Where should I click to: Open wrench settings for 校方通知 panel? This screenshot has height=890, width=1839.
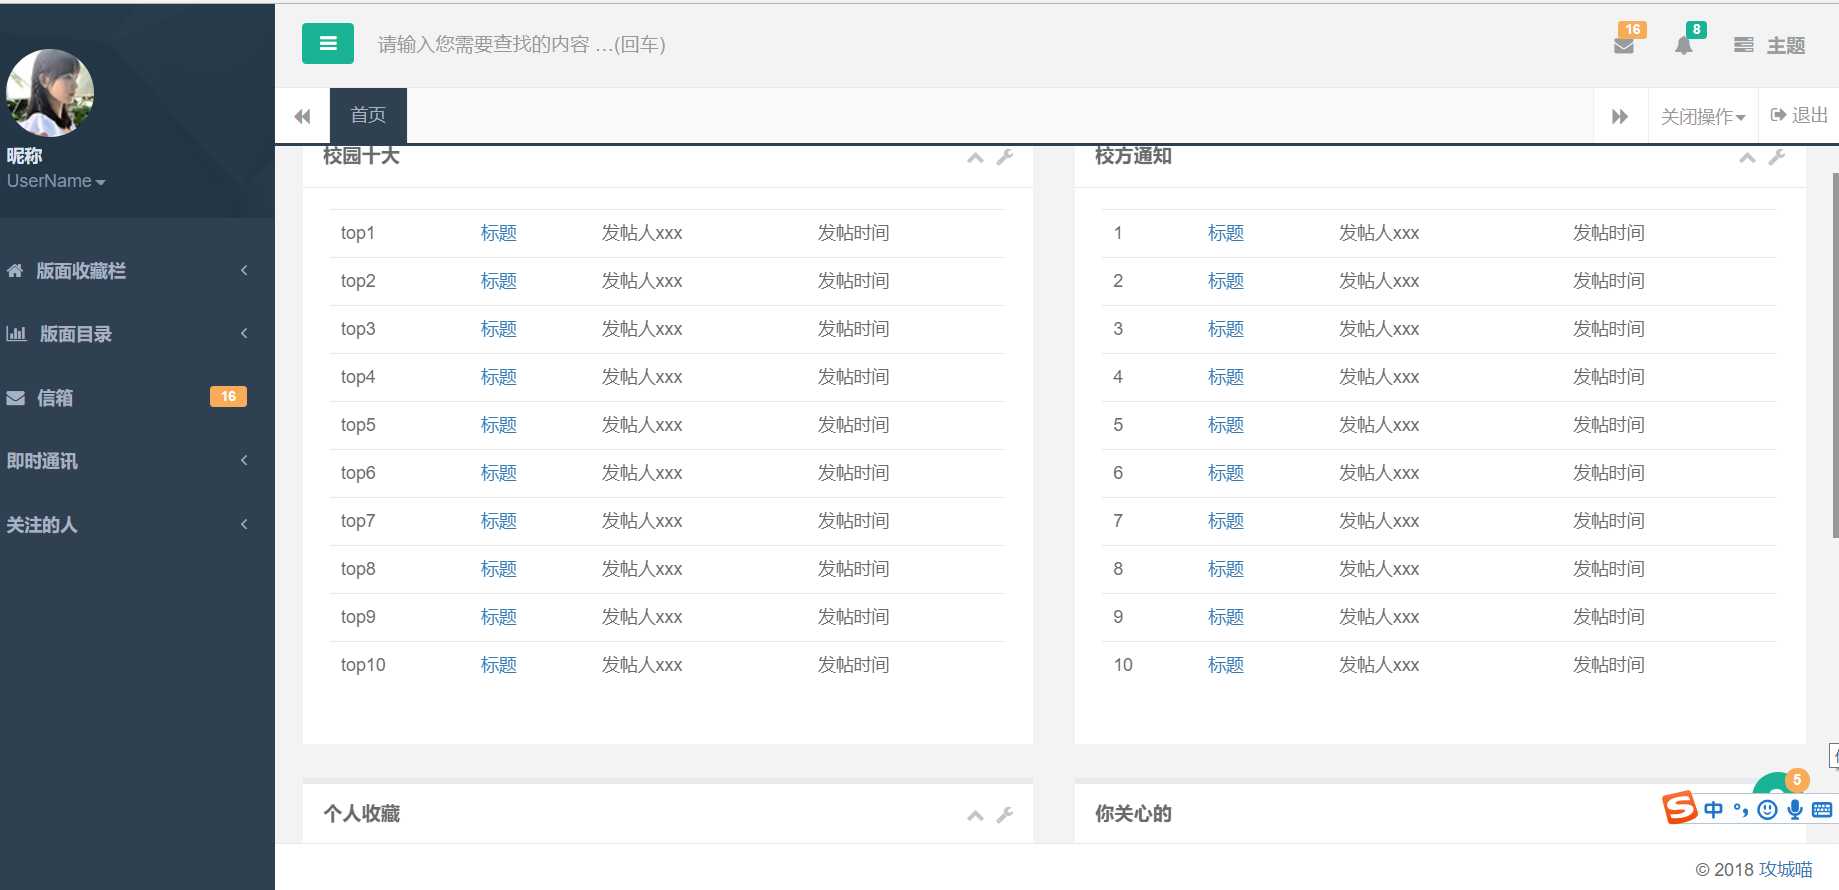[1777, 157]
